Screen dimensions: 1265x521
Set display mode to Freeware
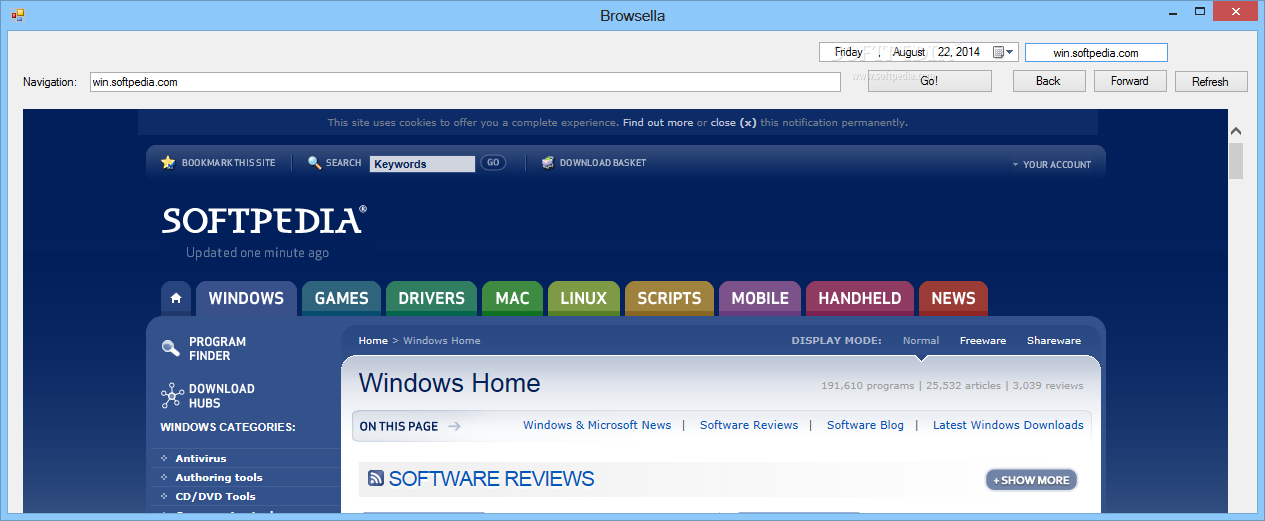tap(983, 341)
